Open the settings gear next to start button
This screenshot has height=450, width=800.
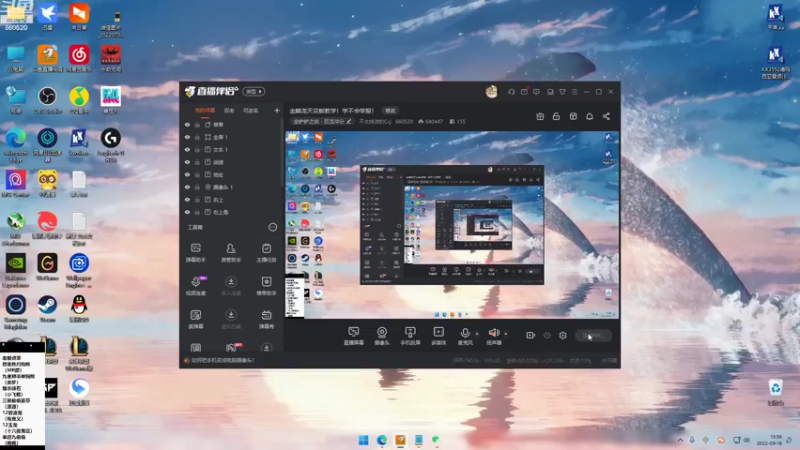click(563, 335)
